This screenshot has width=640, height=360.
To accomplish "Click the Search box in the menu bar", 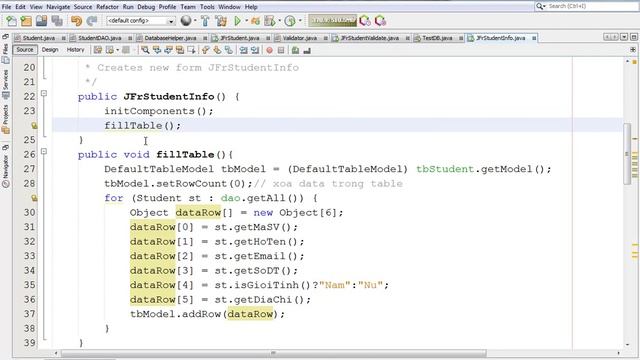I will click(x=588, y=6).
